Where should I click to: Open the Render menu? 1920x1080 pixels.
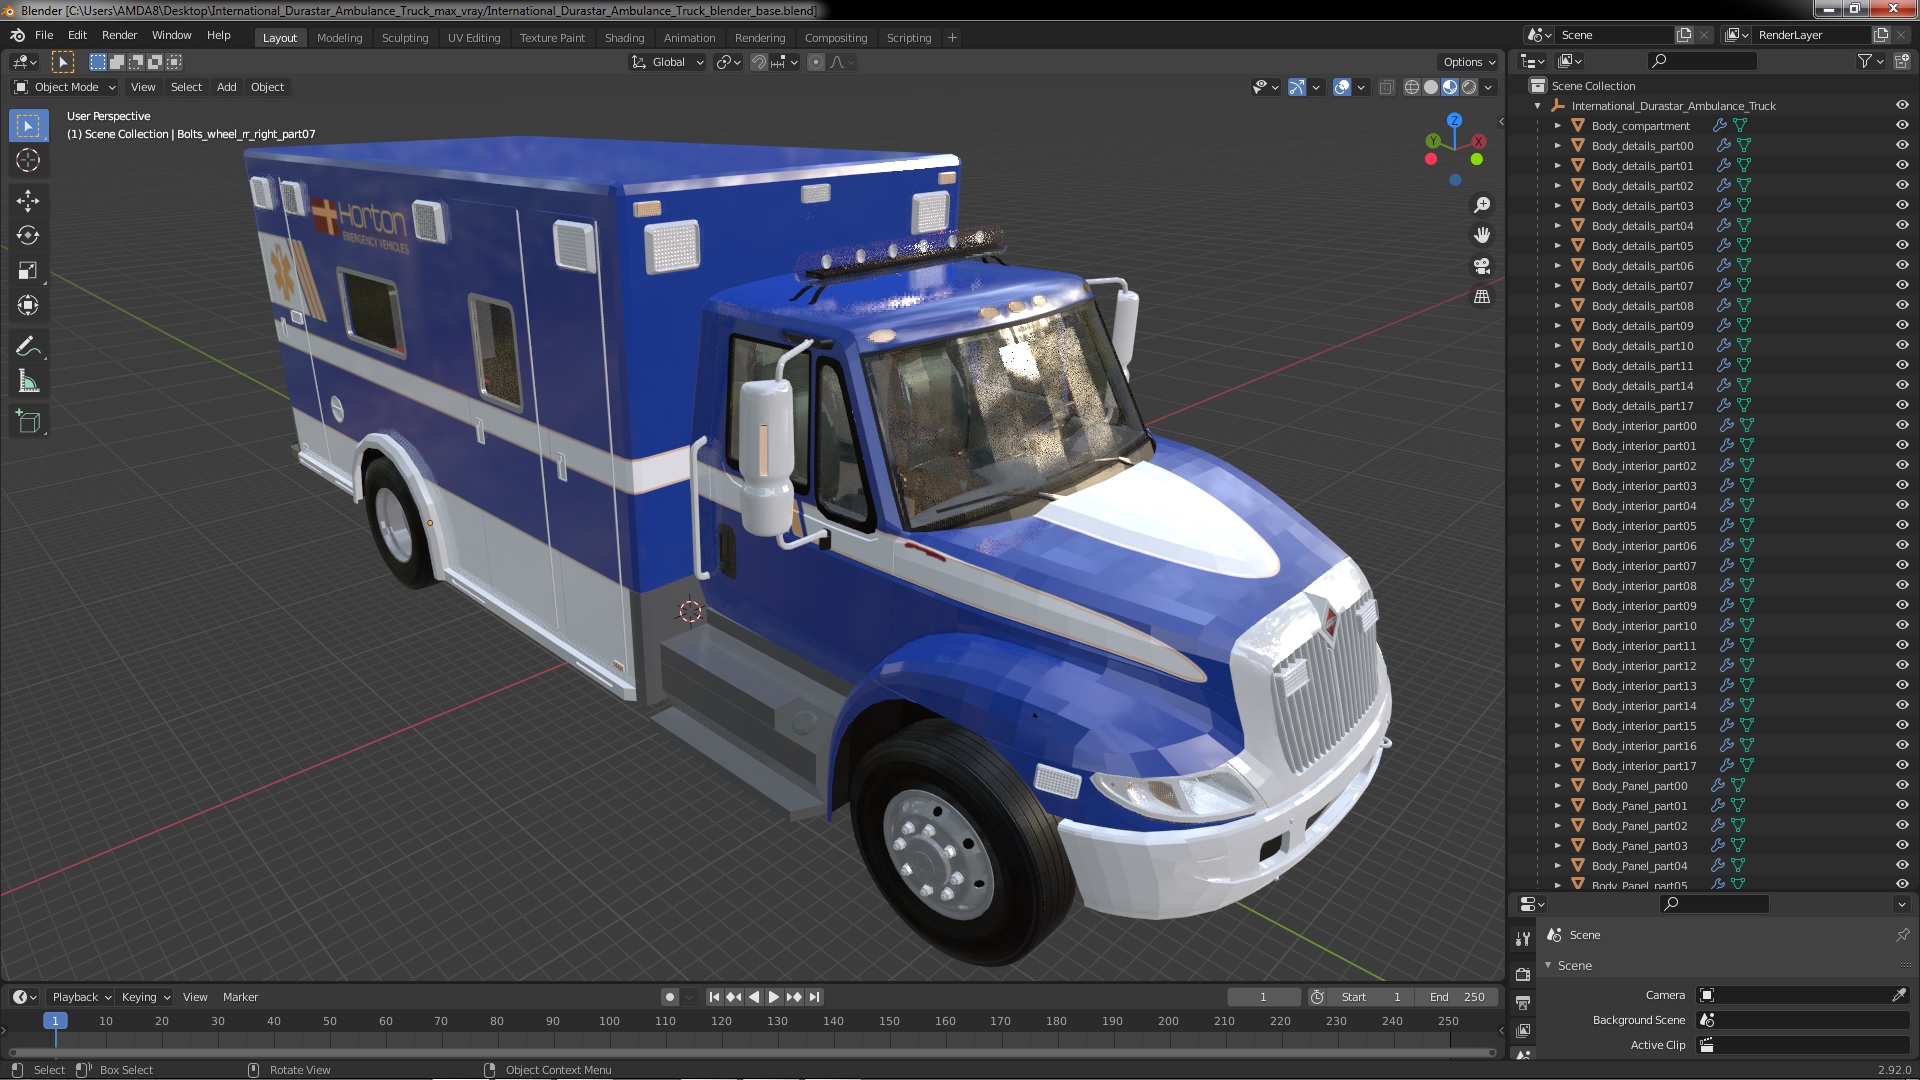(119, 35)
